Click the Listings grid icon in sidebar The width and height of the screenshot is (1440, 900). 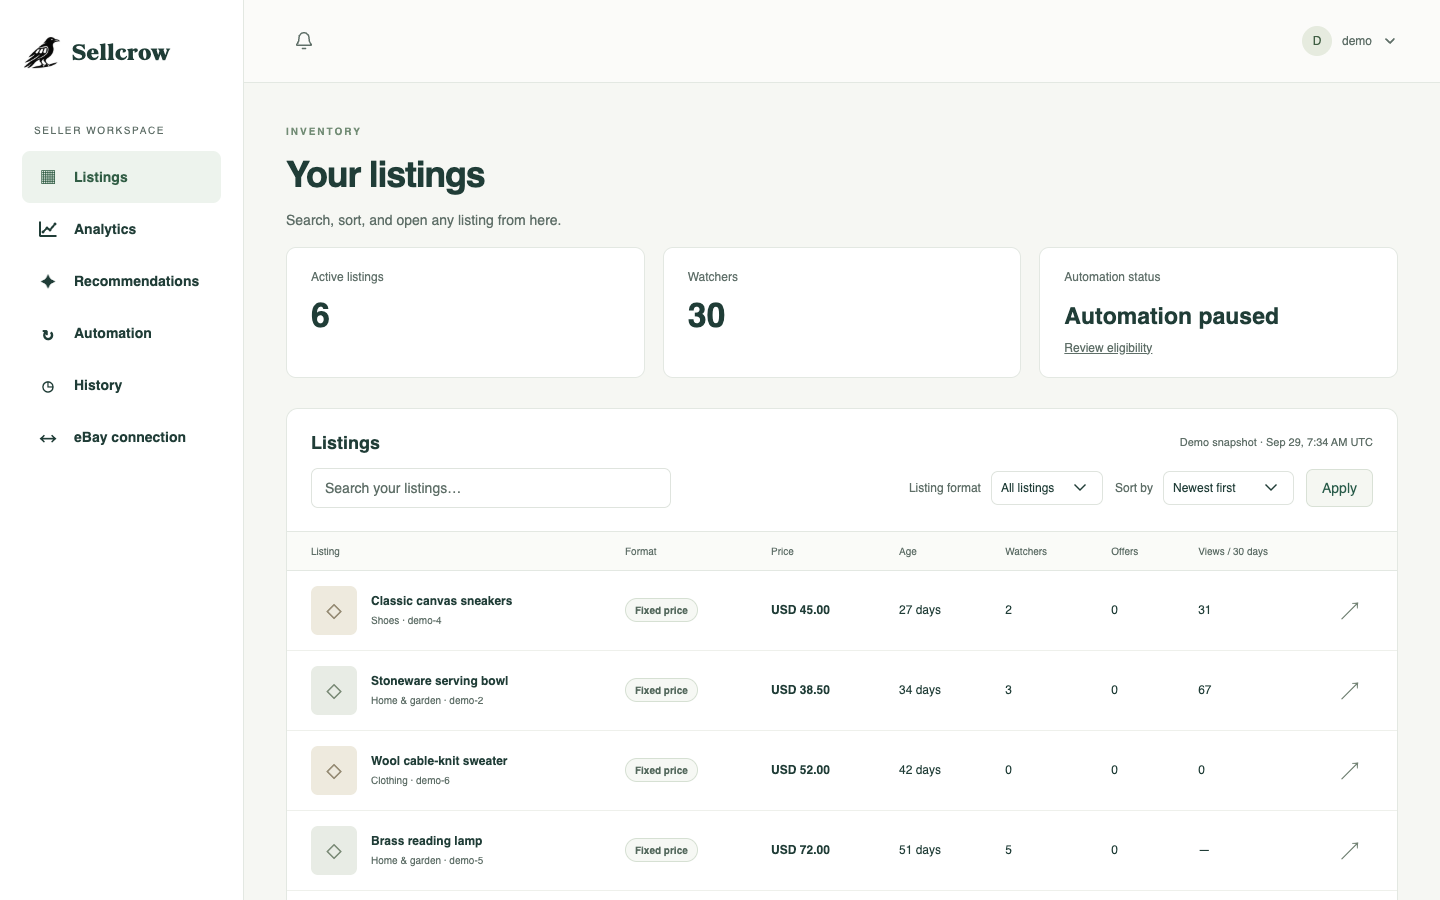tap(48, 177)
